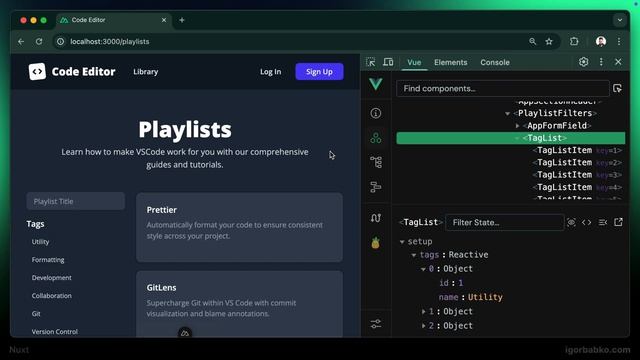640x360 pixels.
Task: Click the Sign Up button
Action: (319, 72)
